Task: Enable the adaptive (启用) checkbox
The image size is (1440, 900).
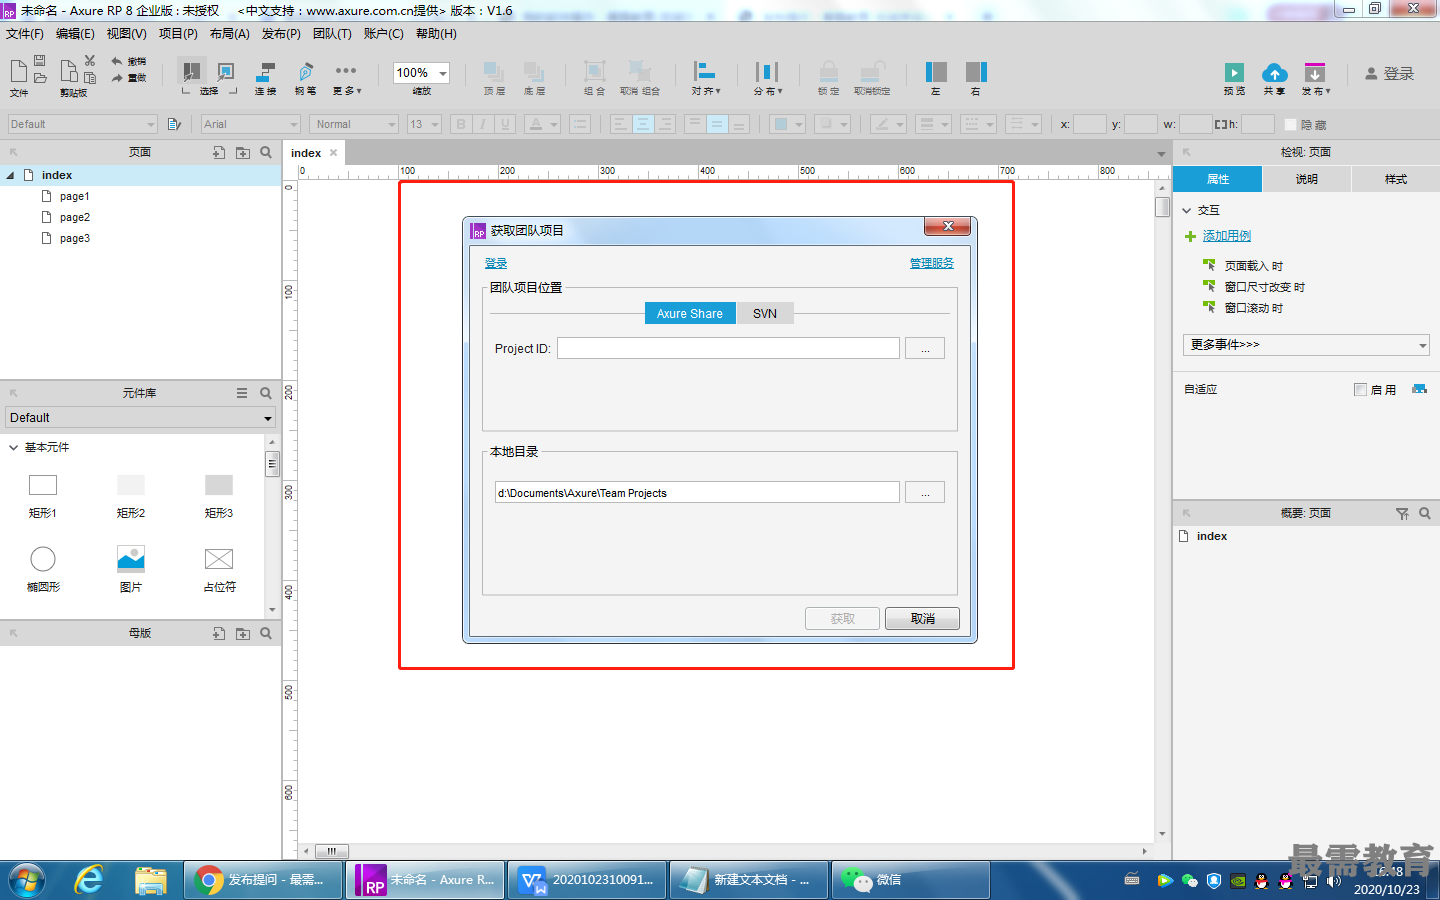Action: 1360,389
